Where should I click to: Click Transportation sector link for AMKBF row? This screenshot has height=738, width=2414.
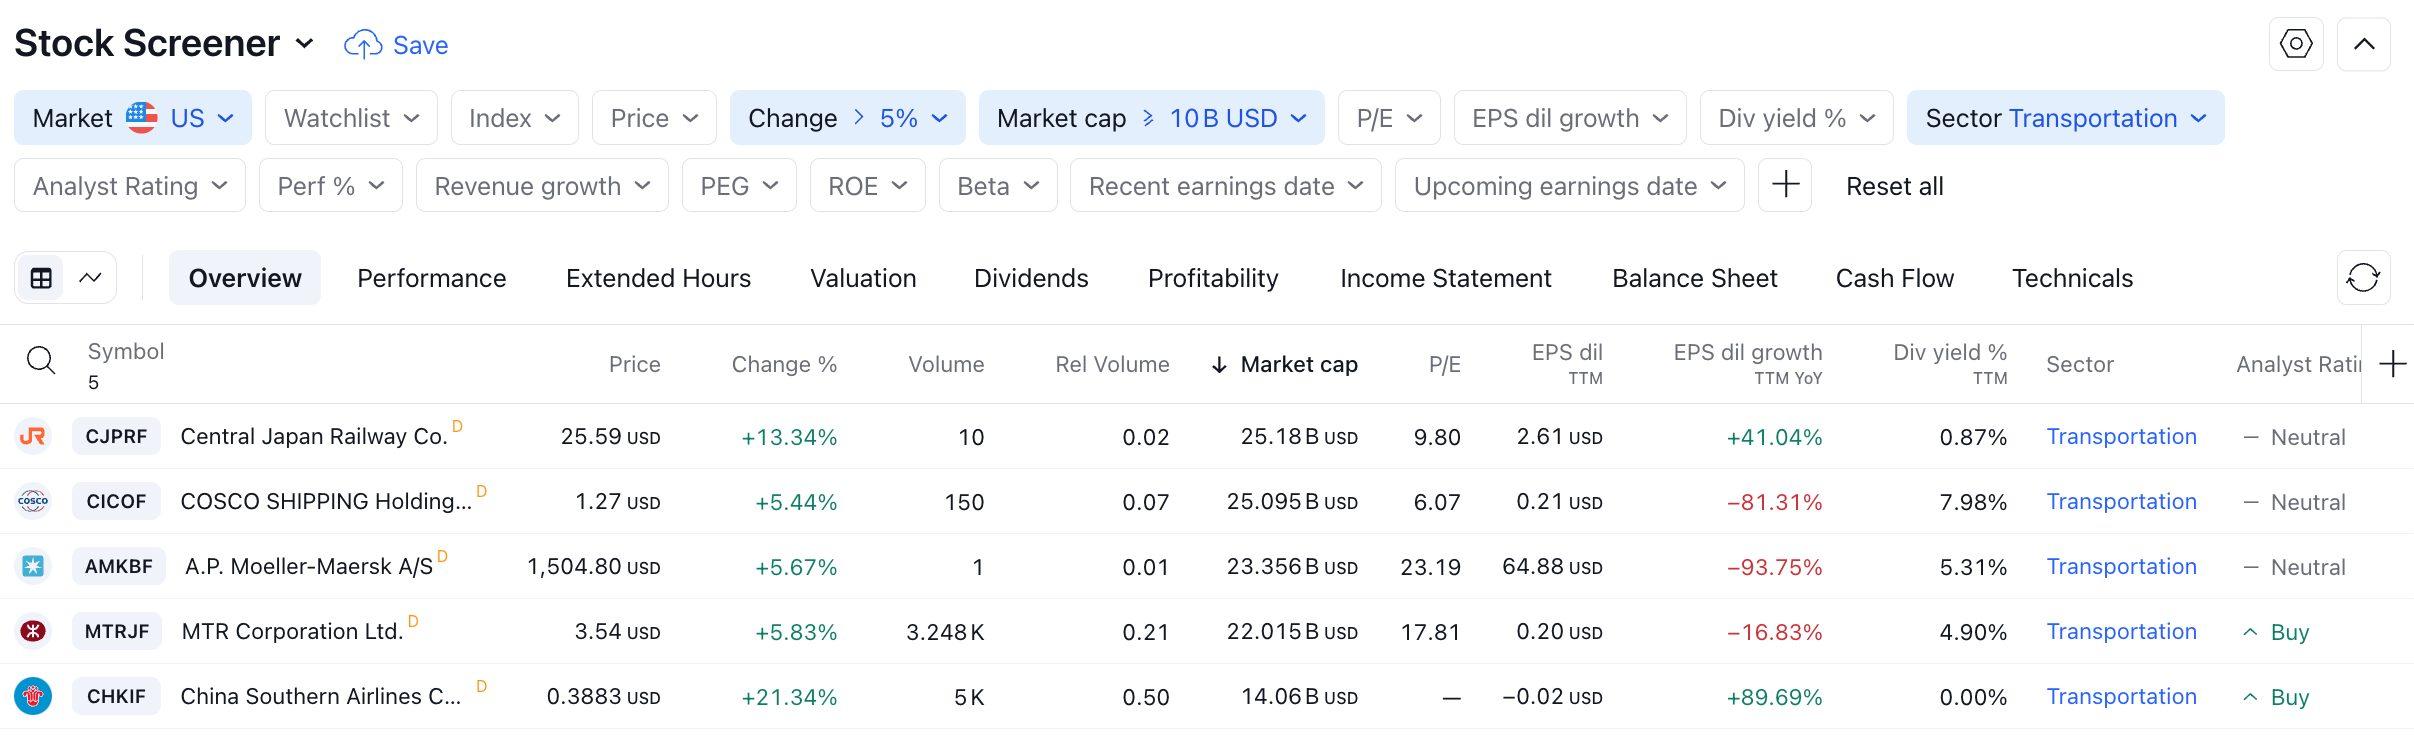2121,566
